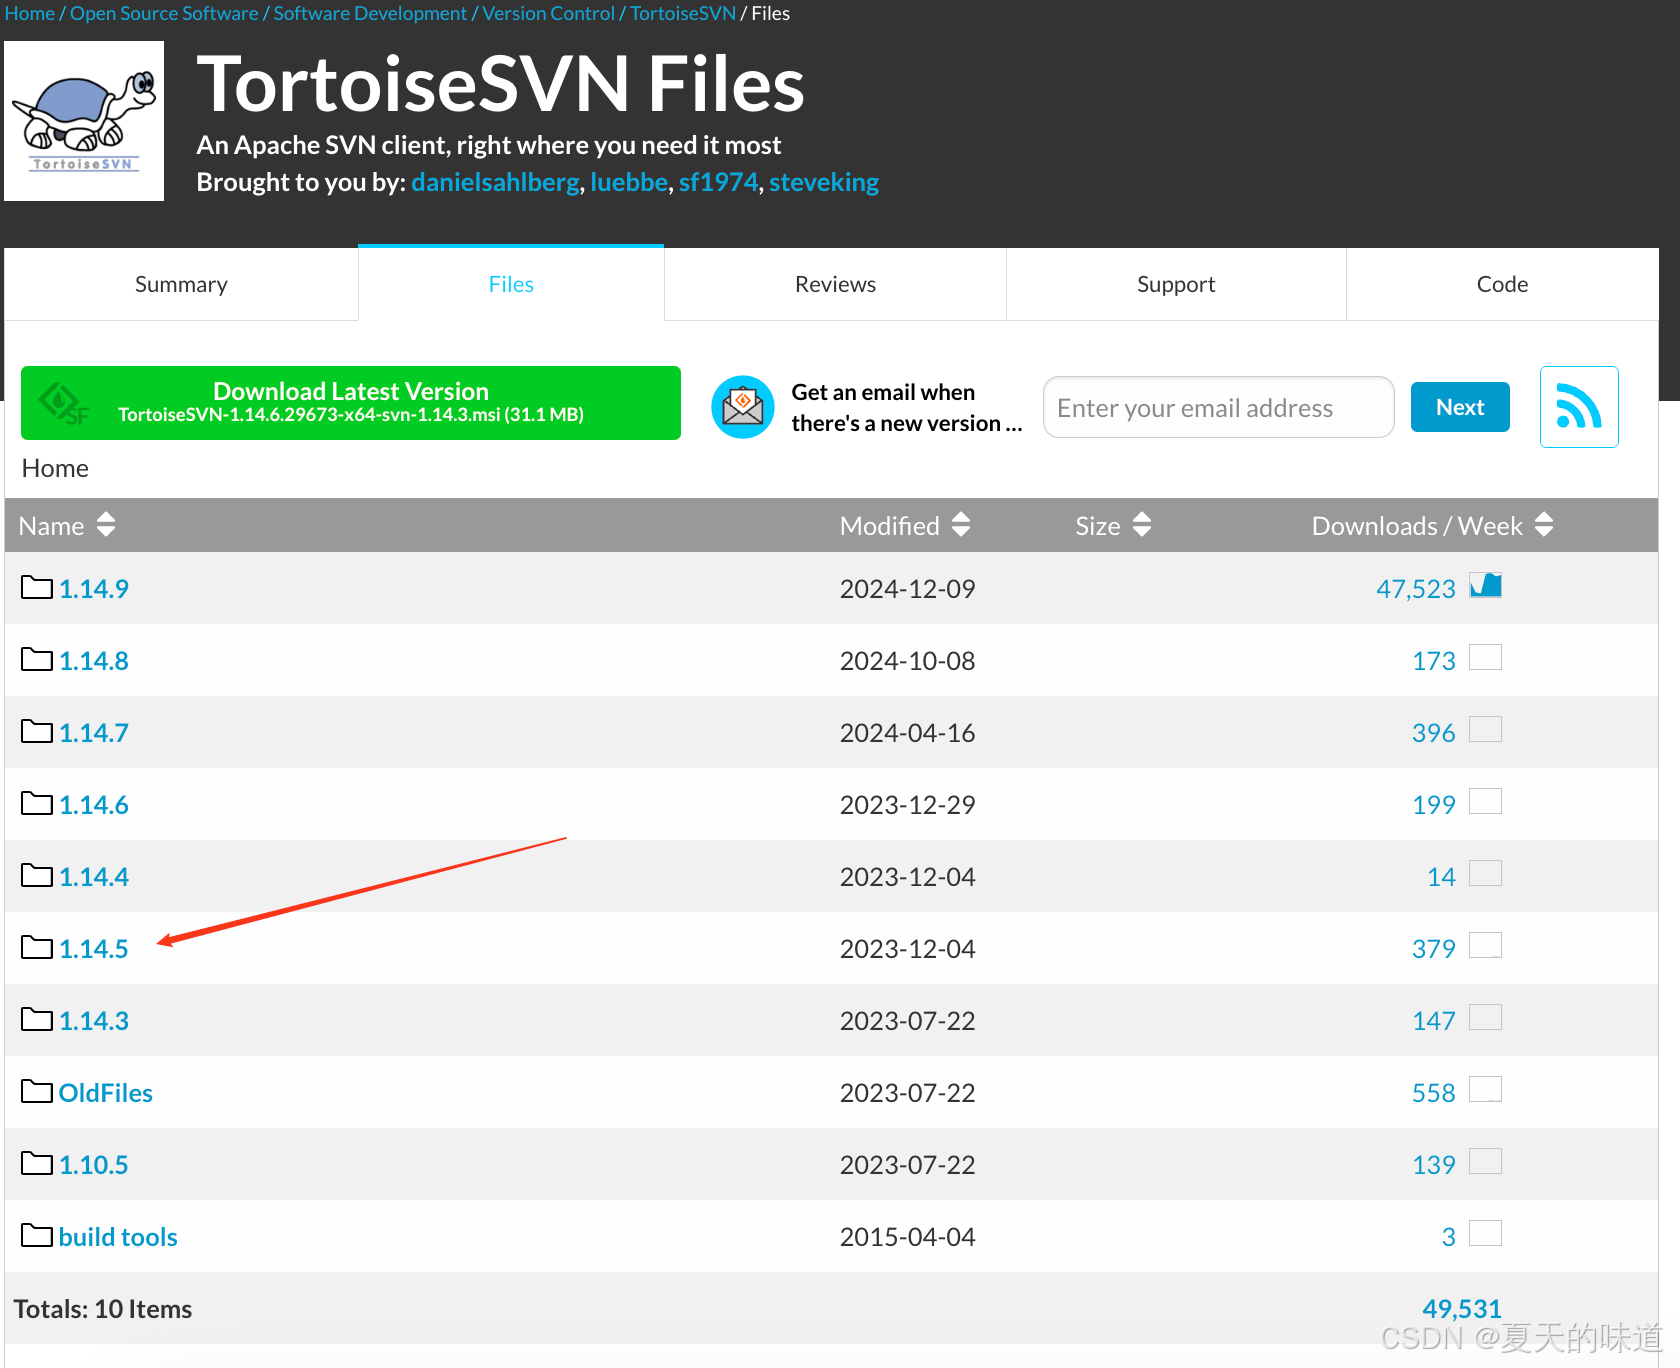Image resolution: width=1680 pixels, height=1368 pixels.
Task: Click the folder icon for 1.14.9
Action: [37, 587]
